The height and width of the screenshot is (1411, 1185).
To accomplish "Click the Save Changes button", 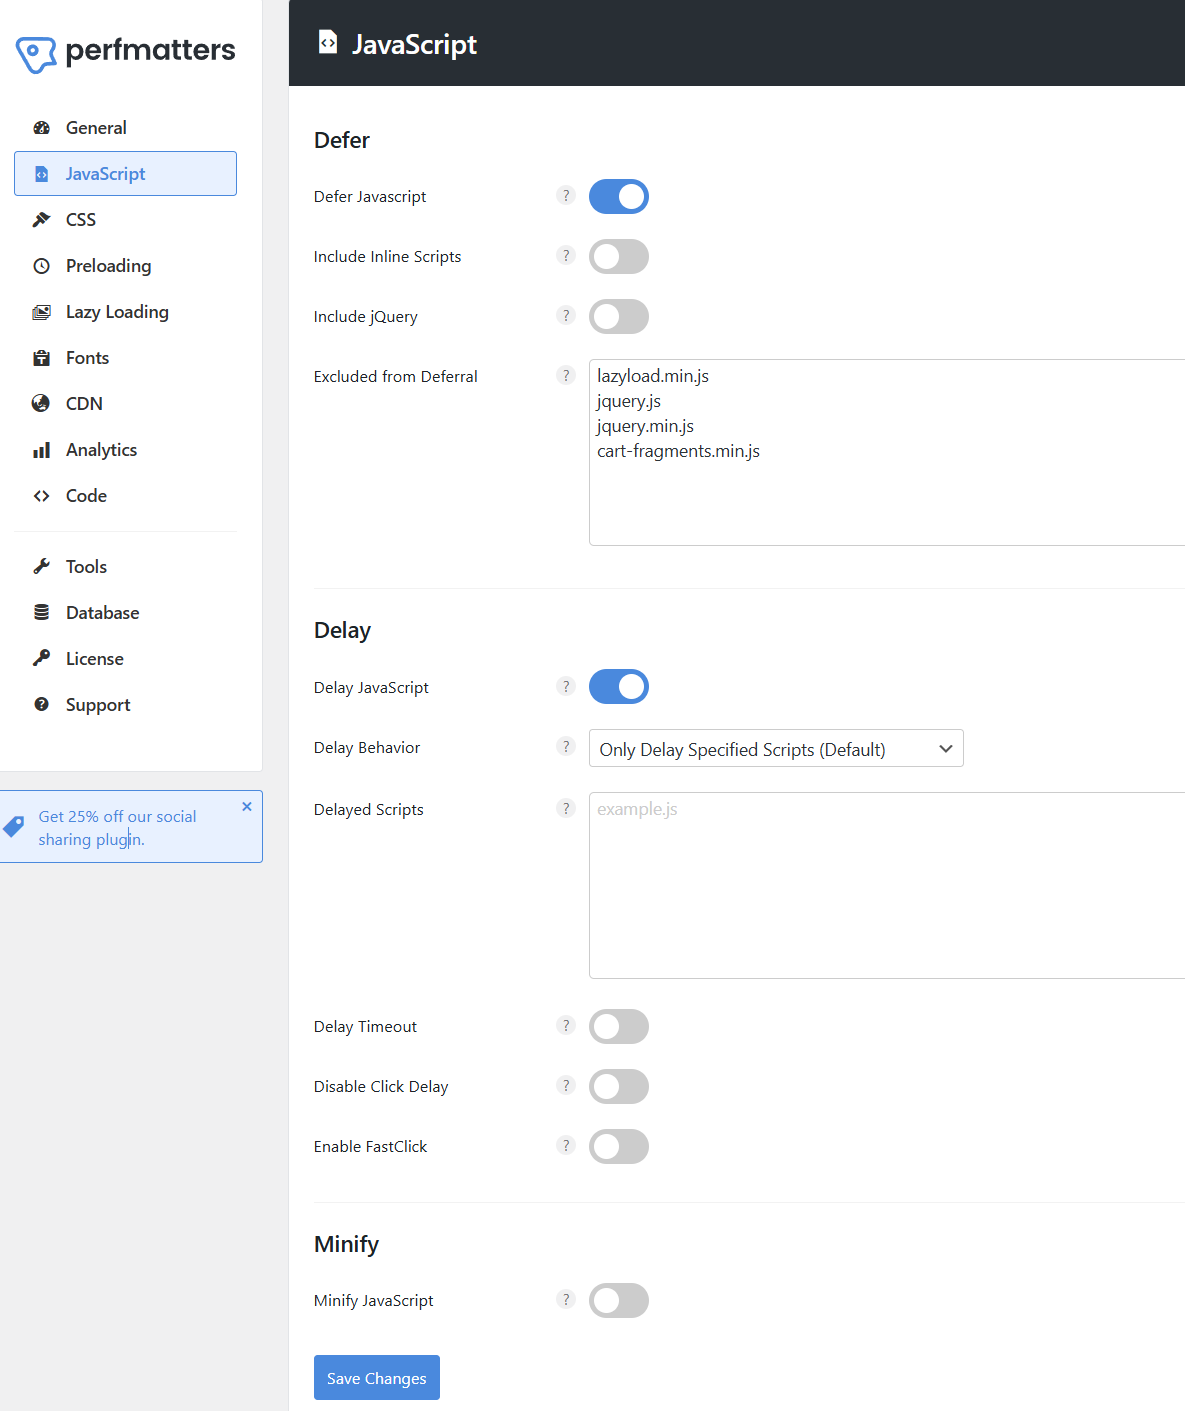I will [x=376, y=1377].
